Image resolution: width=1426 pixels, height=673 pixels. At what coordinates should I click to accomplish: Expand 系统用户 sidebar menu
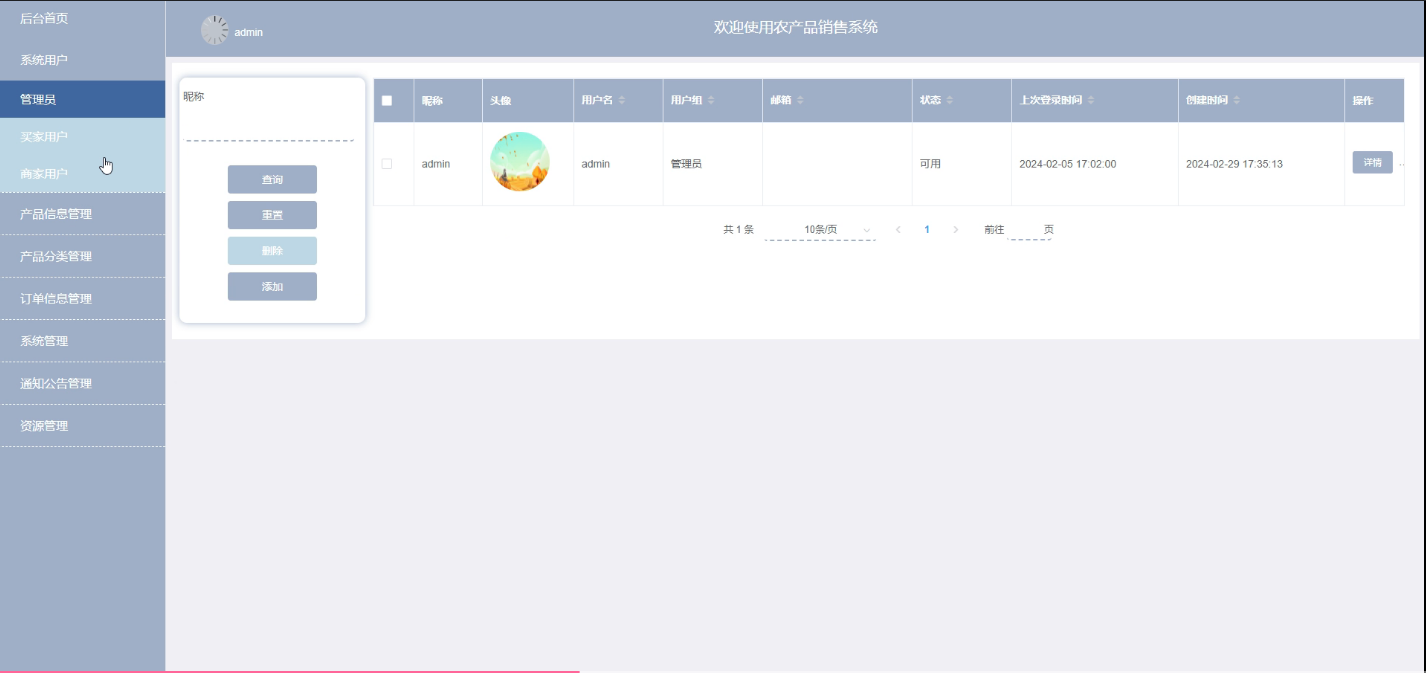(x=82, y=60)
